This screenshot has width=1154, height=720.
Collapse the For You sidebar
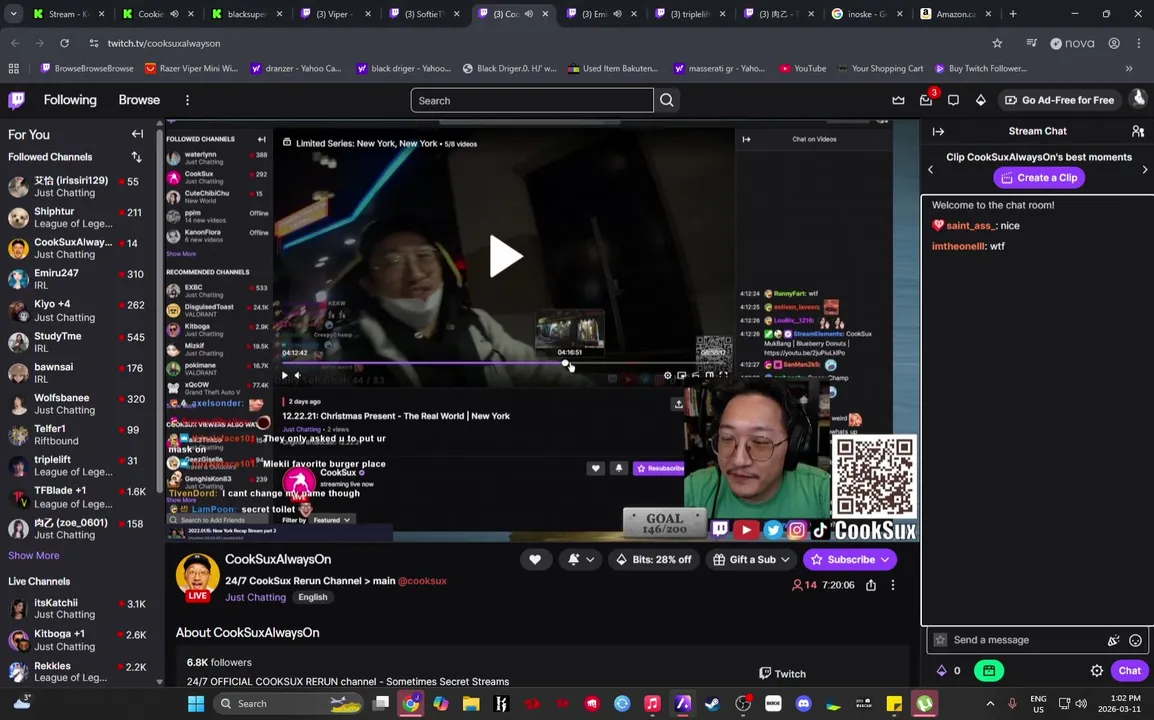(138, 134)
